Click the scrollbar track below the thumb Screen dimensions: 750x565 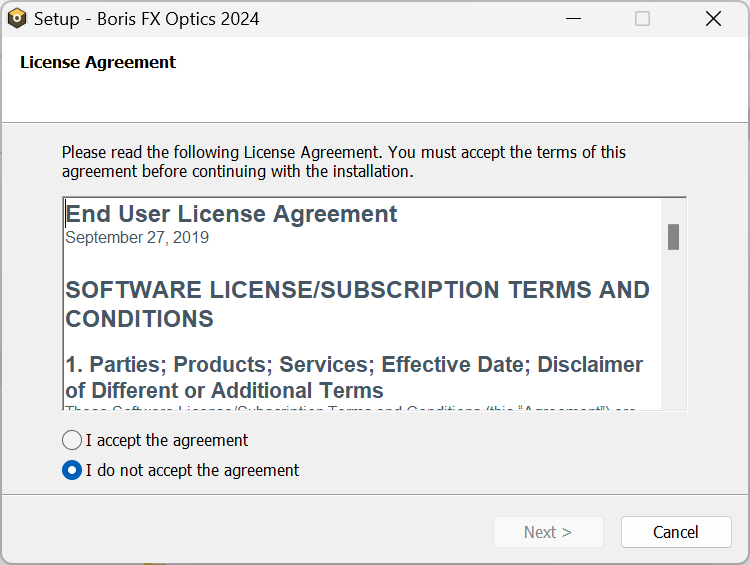pos(673,330)
